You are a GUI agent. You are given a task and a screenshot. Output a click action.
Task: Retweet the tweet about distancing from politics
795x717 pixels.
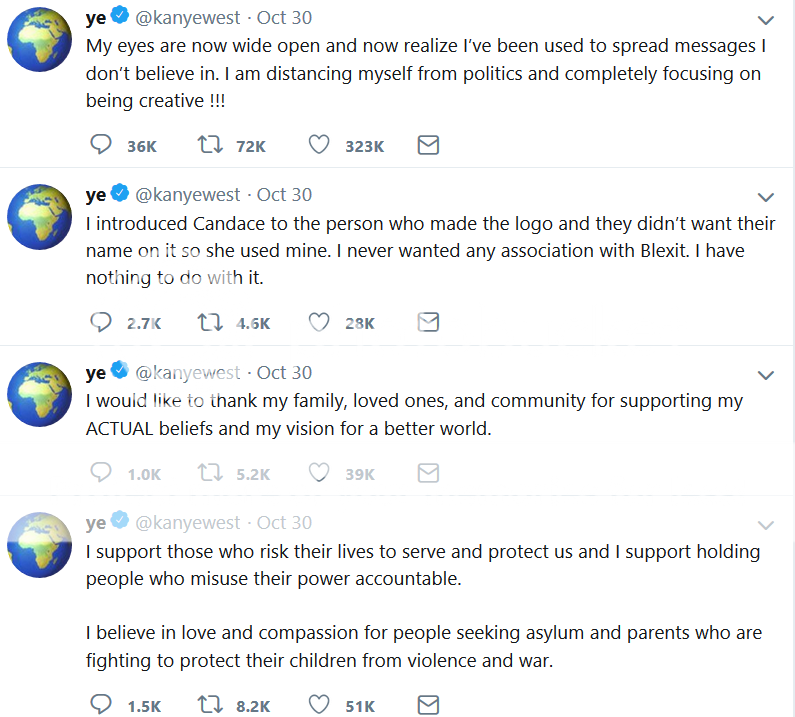point(210,145)
